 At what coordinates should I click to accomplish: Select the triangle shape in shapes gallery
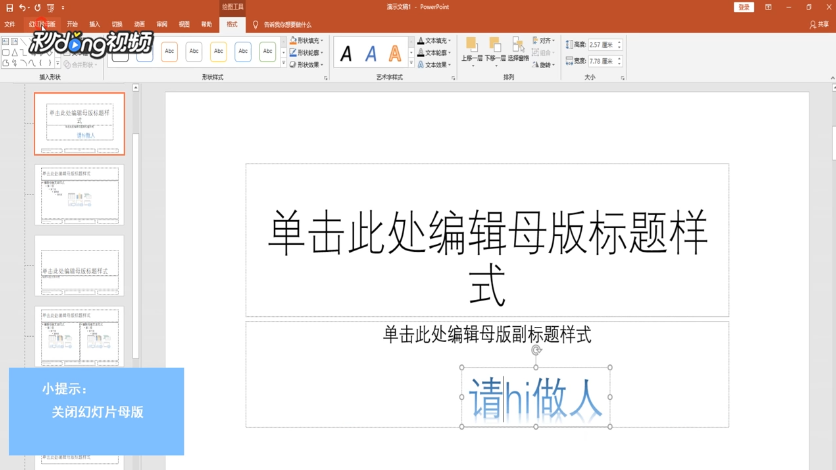click(15, 52)
